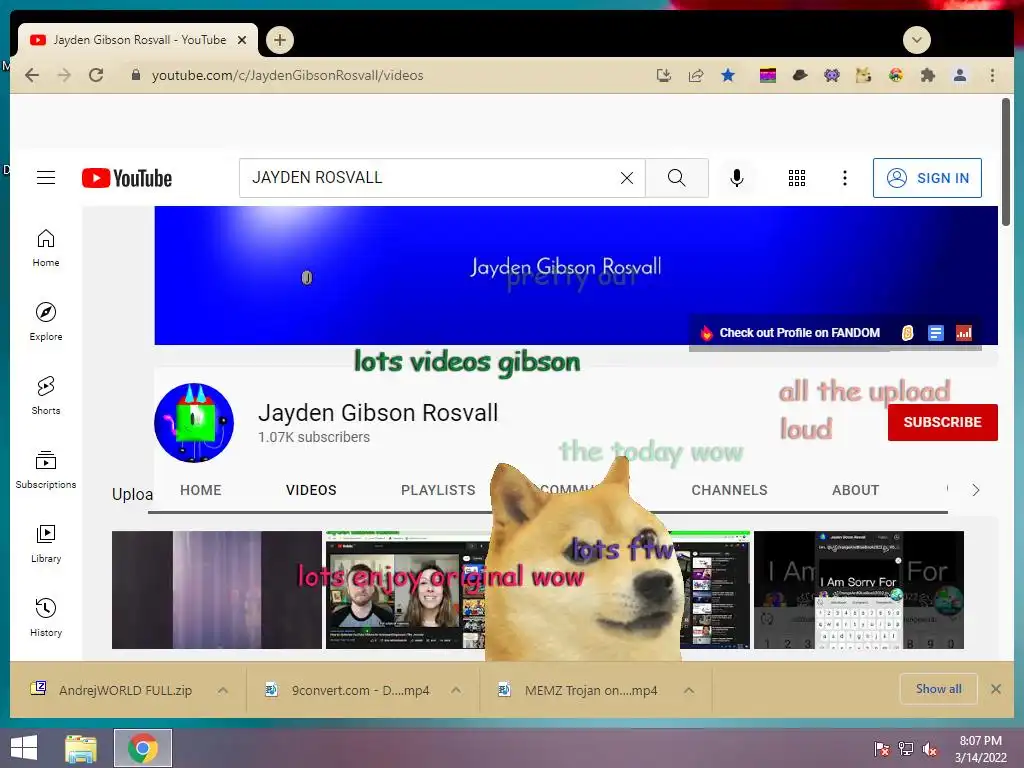Open the Chrome three-dot menu

coord(992,75)
